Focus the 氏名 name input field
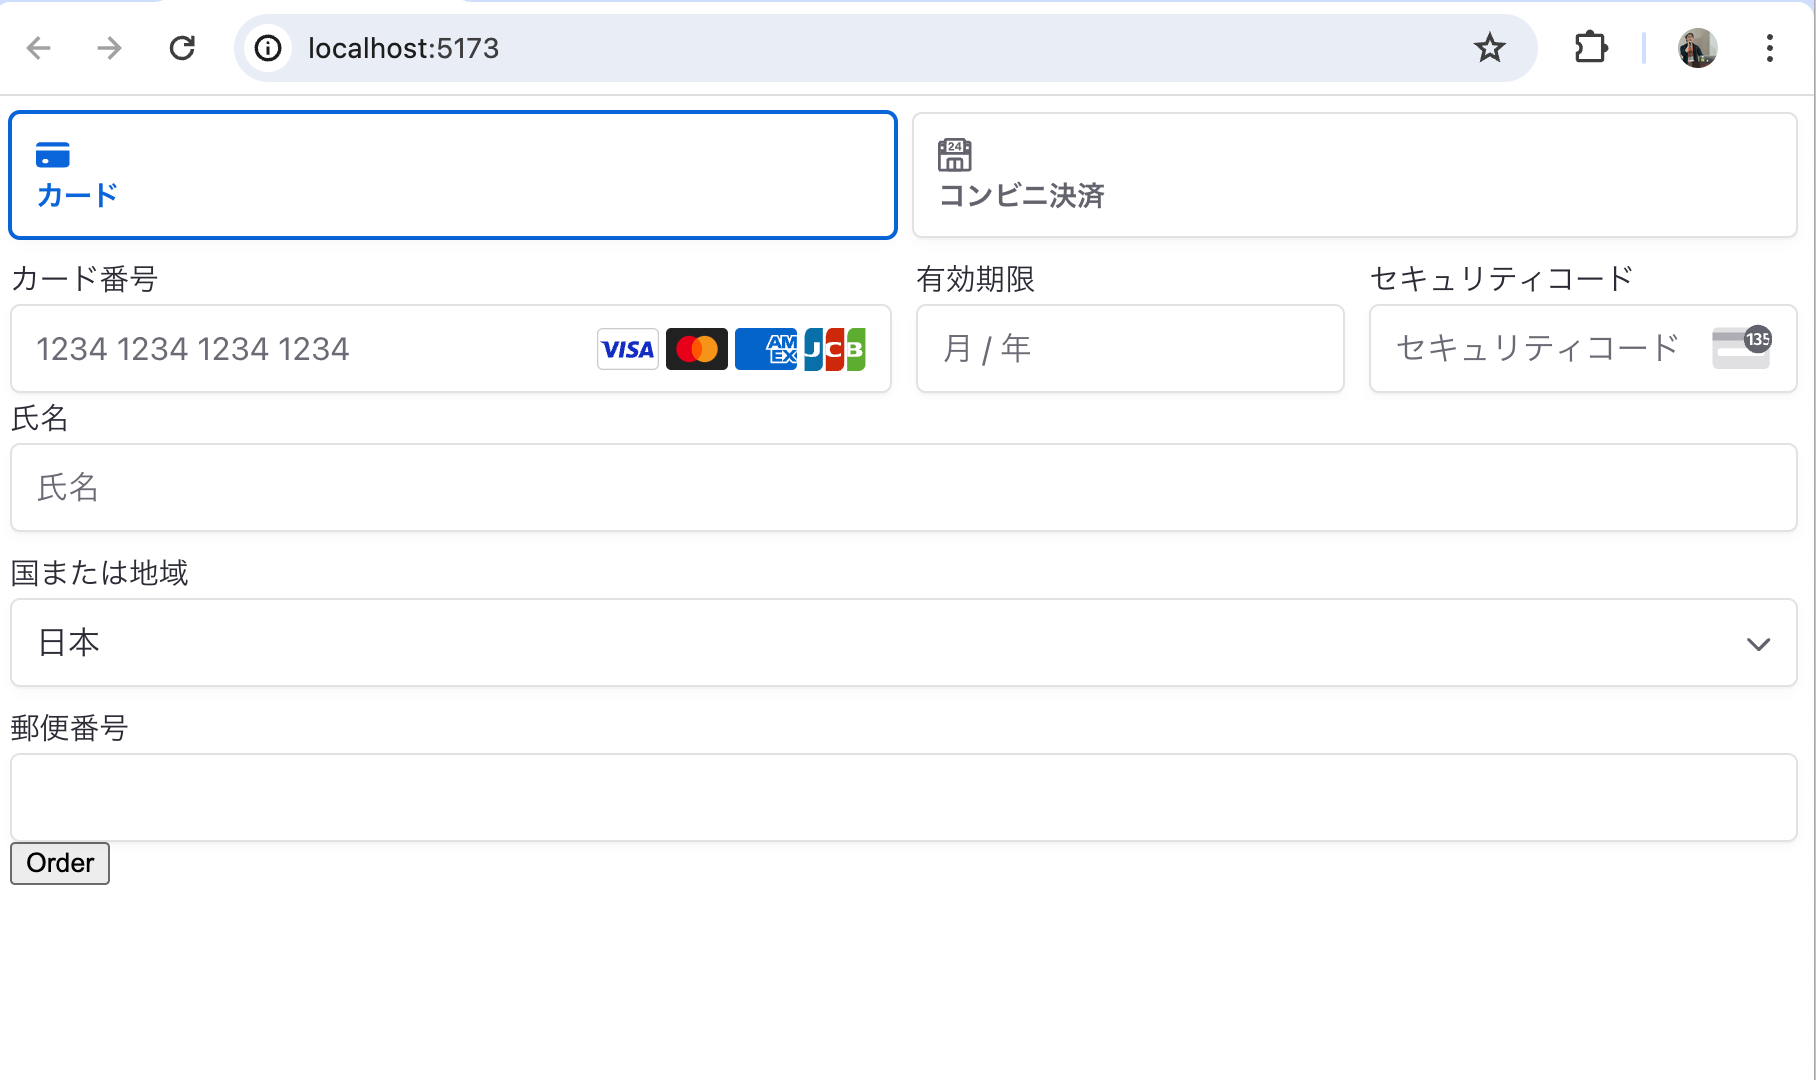 [x=904, y=488]
